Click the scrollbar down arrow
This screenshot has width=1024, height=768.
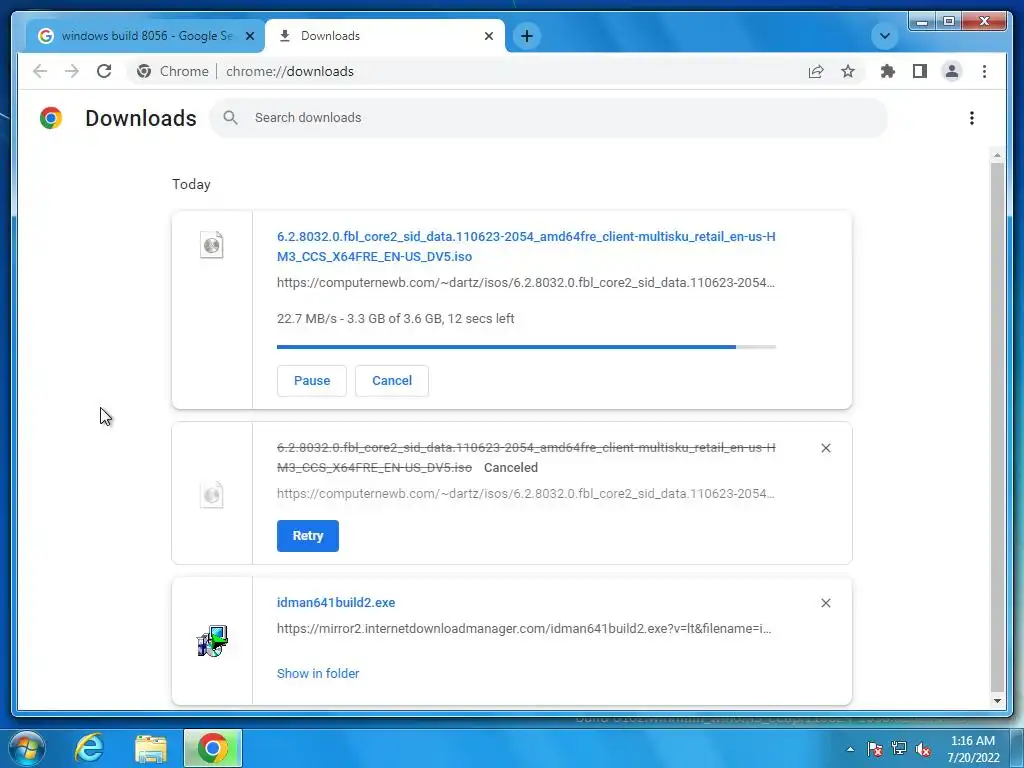point(997,701)
